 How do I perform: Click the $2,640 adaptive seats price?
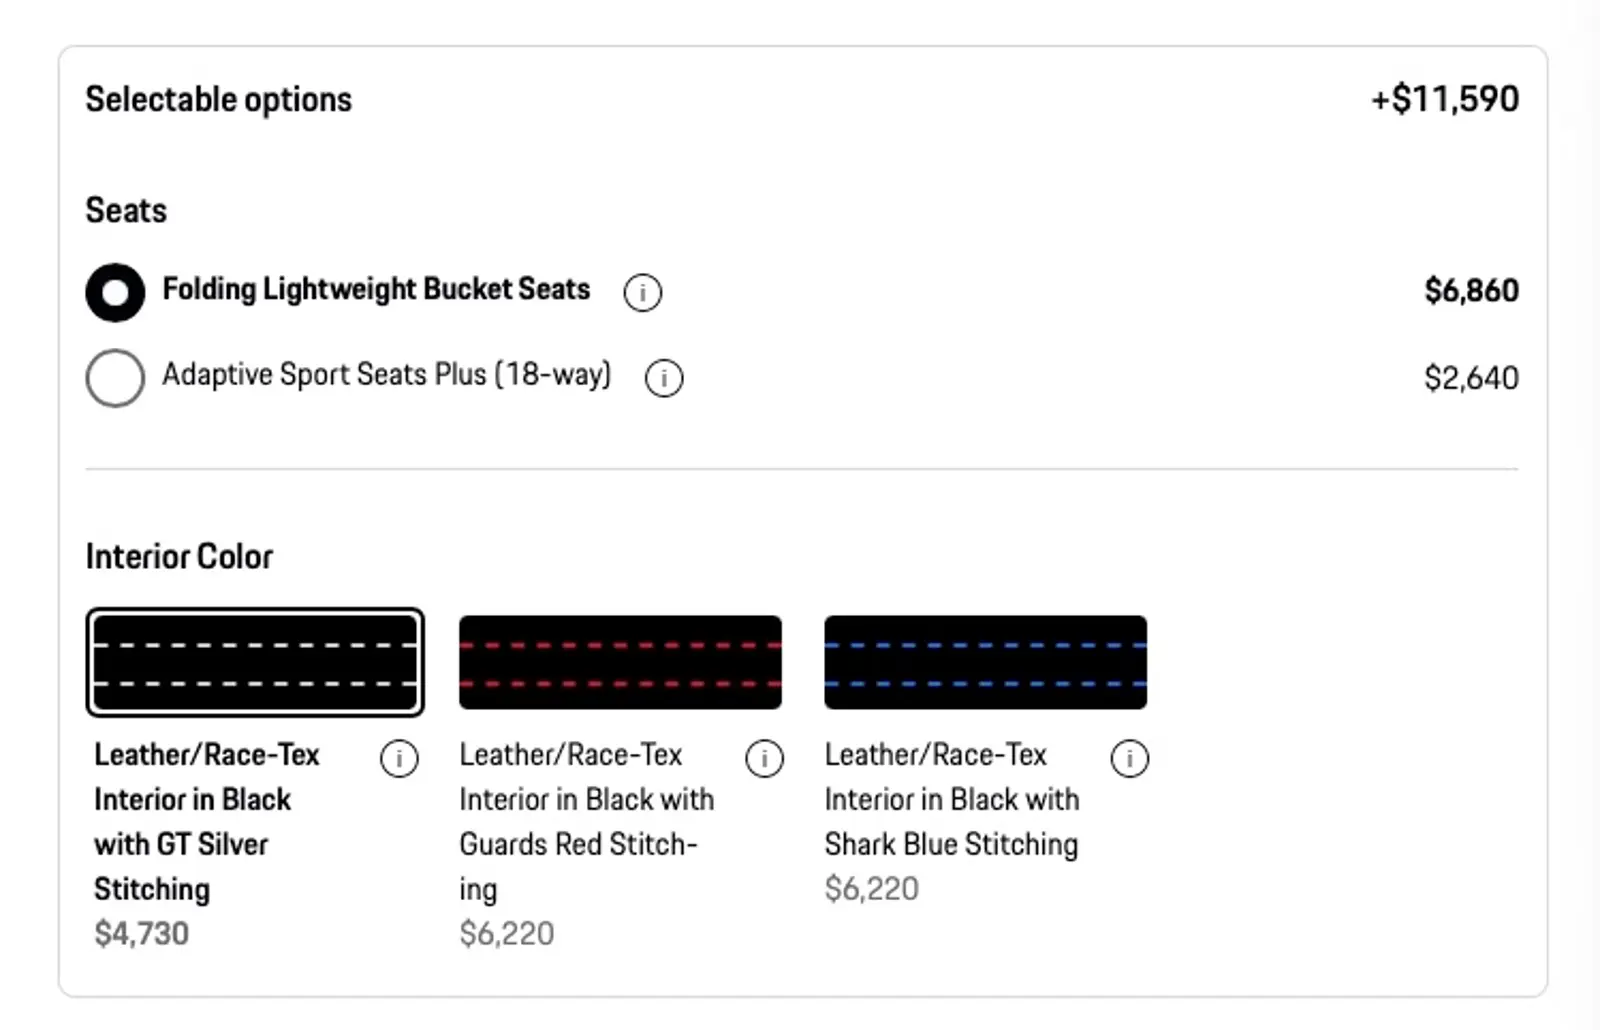click(x=1471, y=378)
